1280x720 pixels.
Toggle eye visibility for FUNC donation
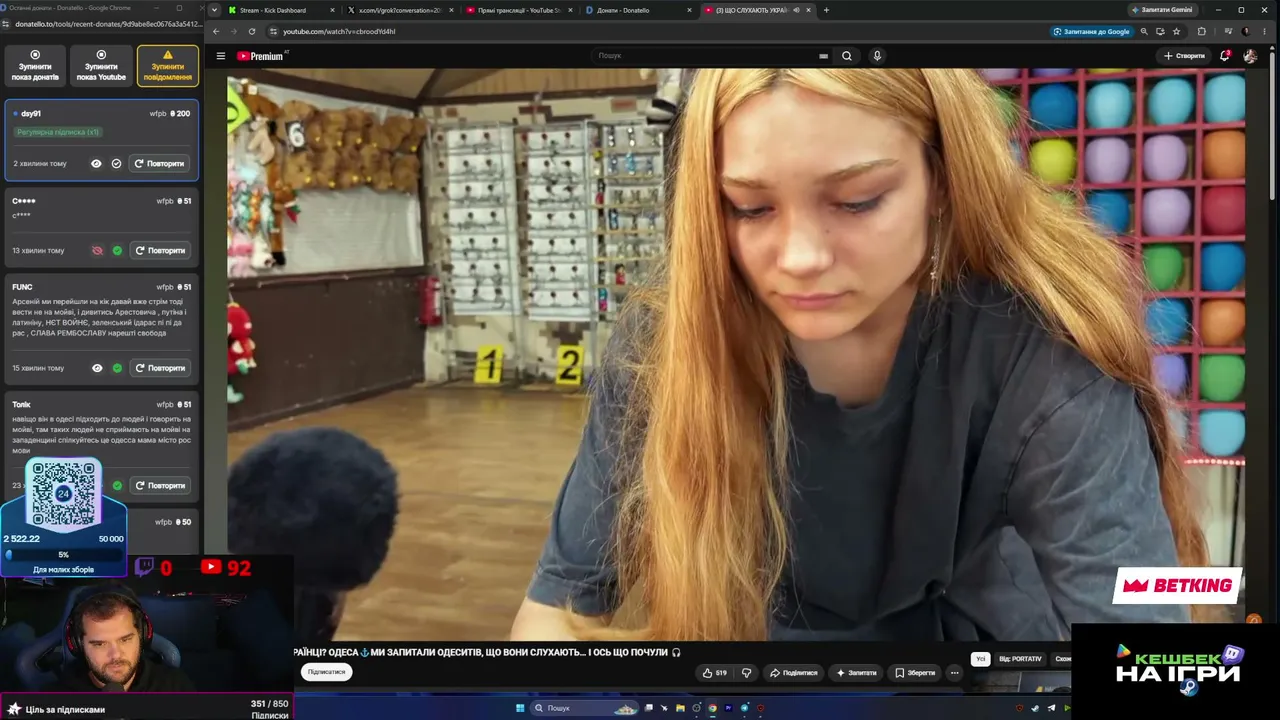[97, 368]
